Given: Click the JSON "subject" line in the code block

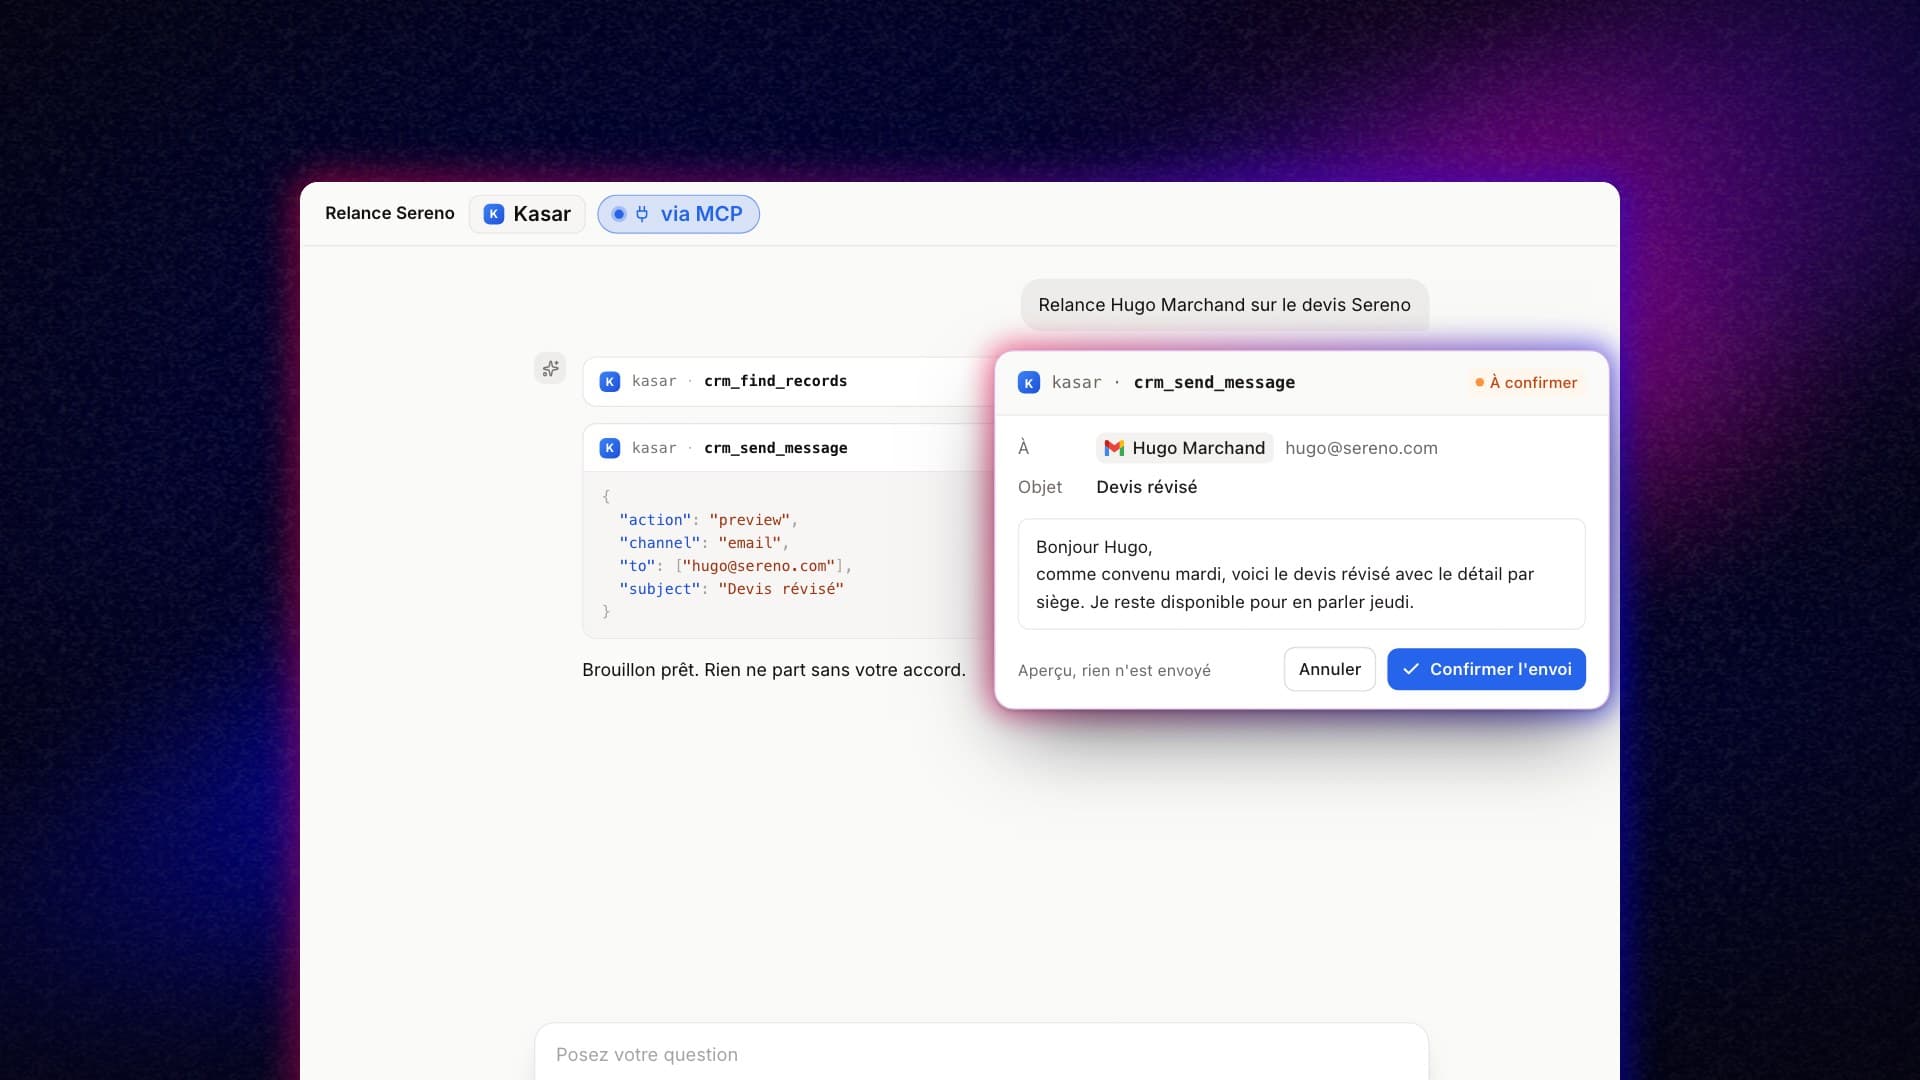Looking at the screenshot, I should [x=731, y=589].
